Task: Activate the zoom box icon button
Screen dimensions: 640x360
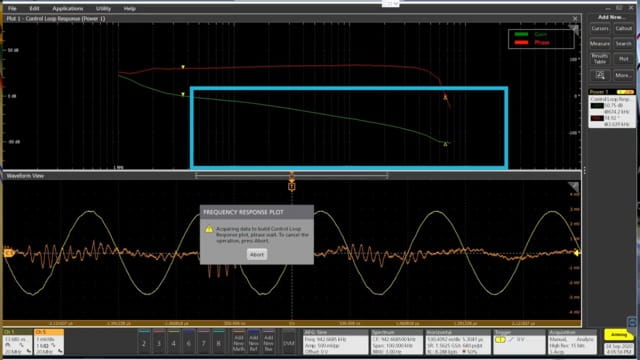Action: [600, 75]
